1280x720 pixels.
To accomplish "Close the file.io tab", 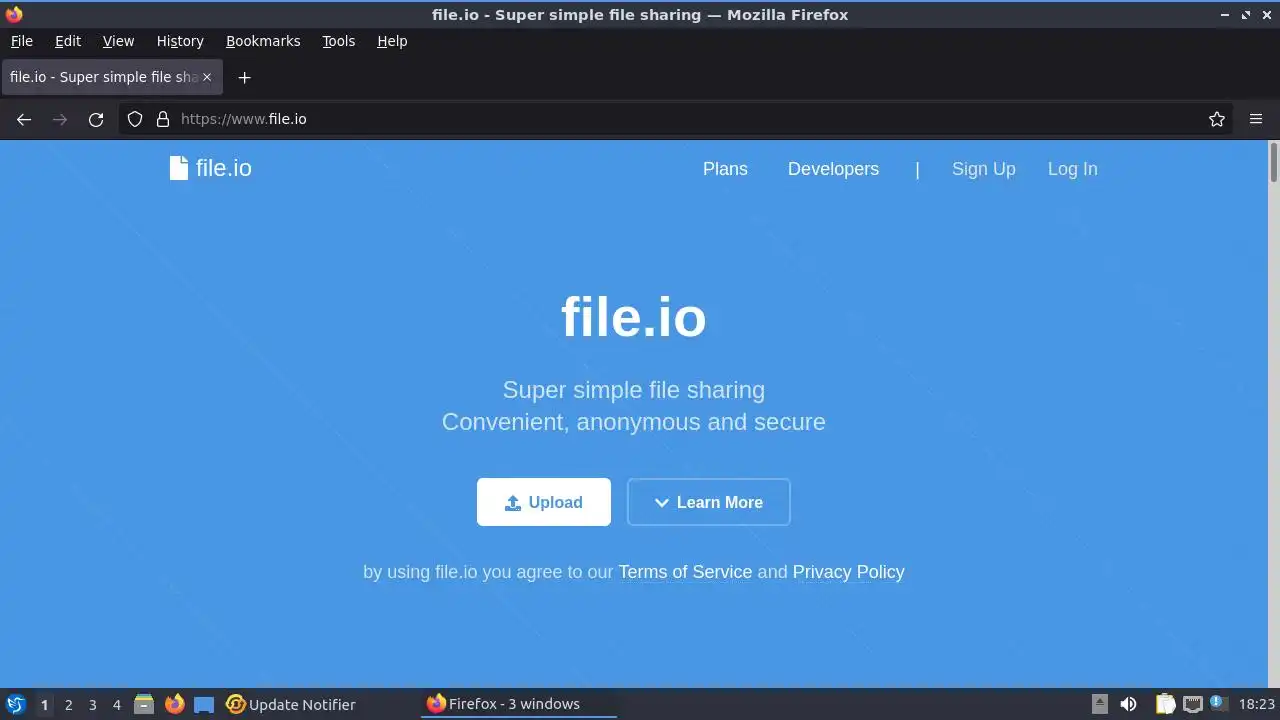I will (207, 77).
